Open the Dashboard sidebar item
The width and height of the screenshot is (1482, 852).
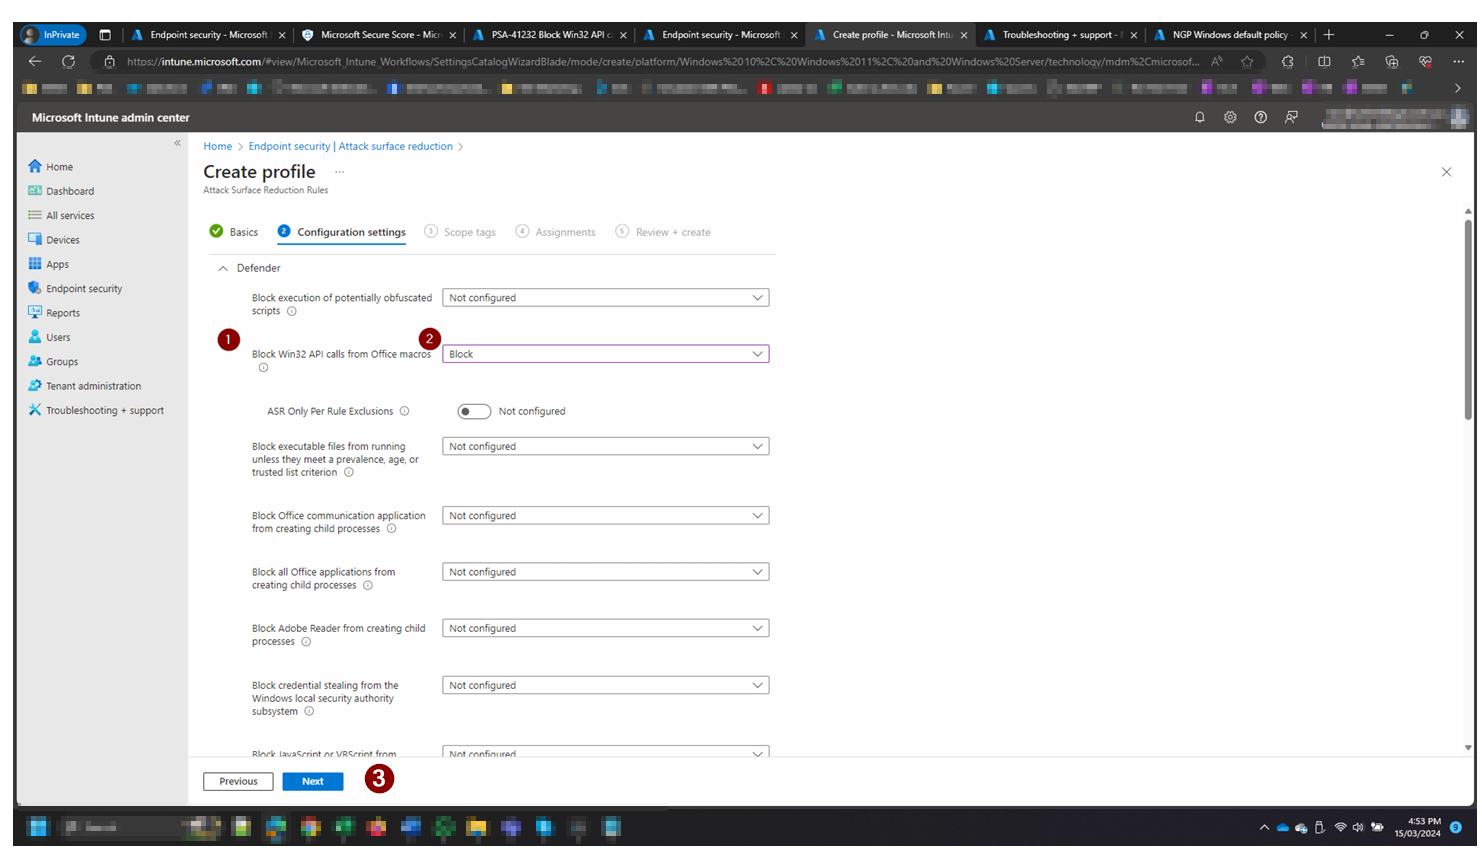point(61,191)
